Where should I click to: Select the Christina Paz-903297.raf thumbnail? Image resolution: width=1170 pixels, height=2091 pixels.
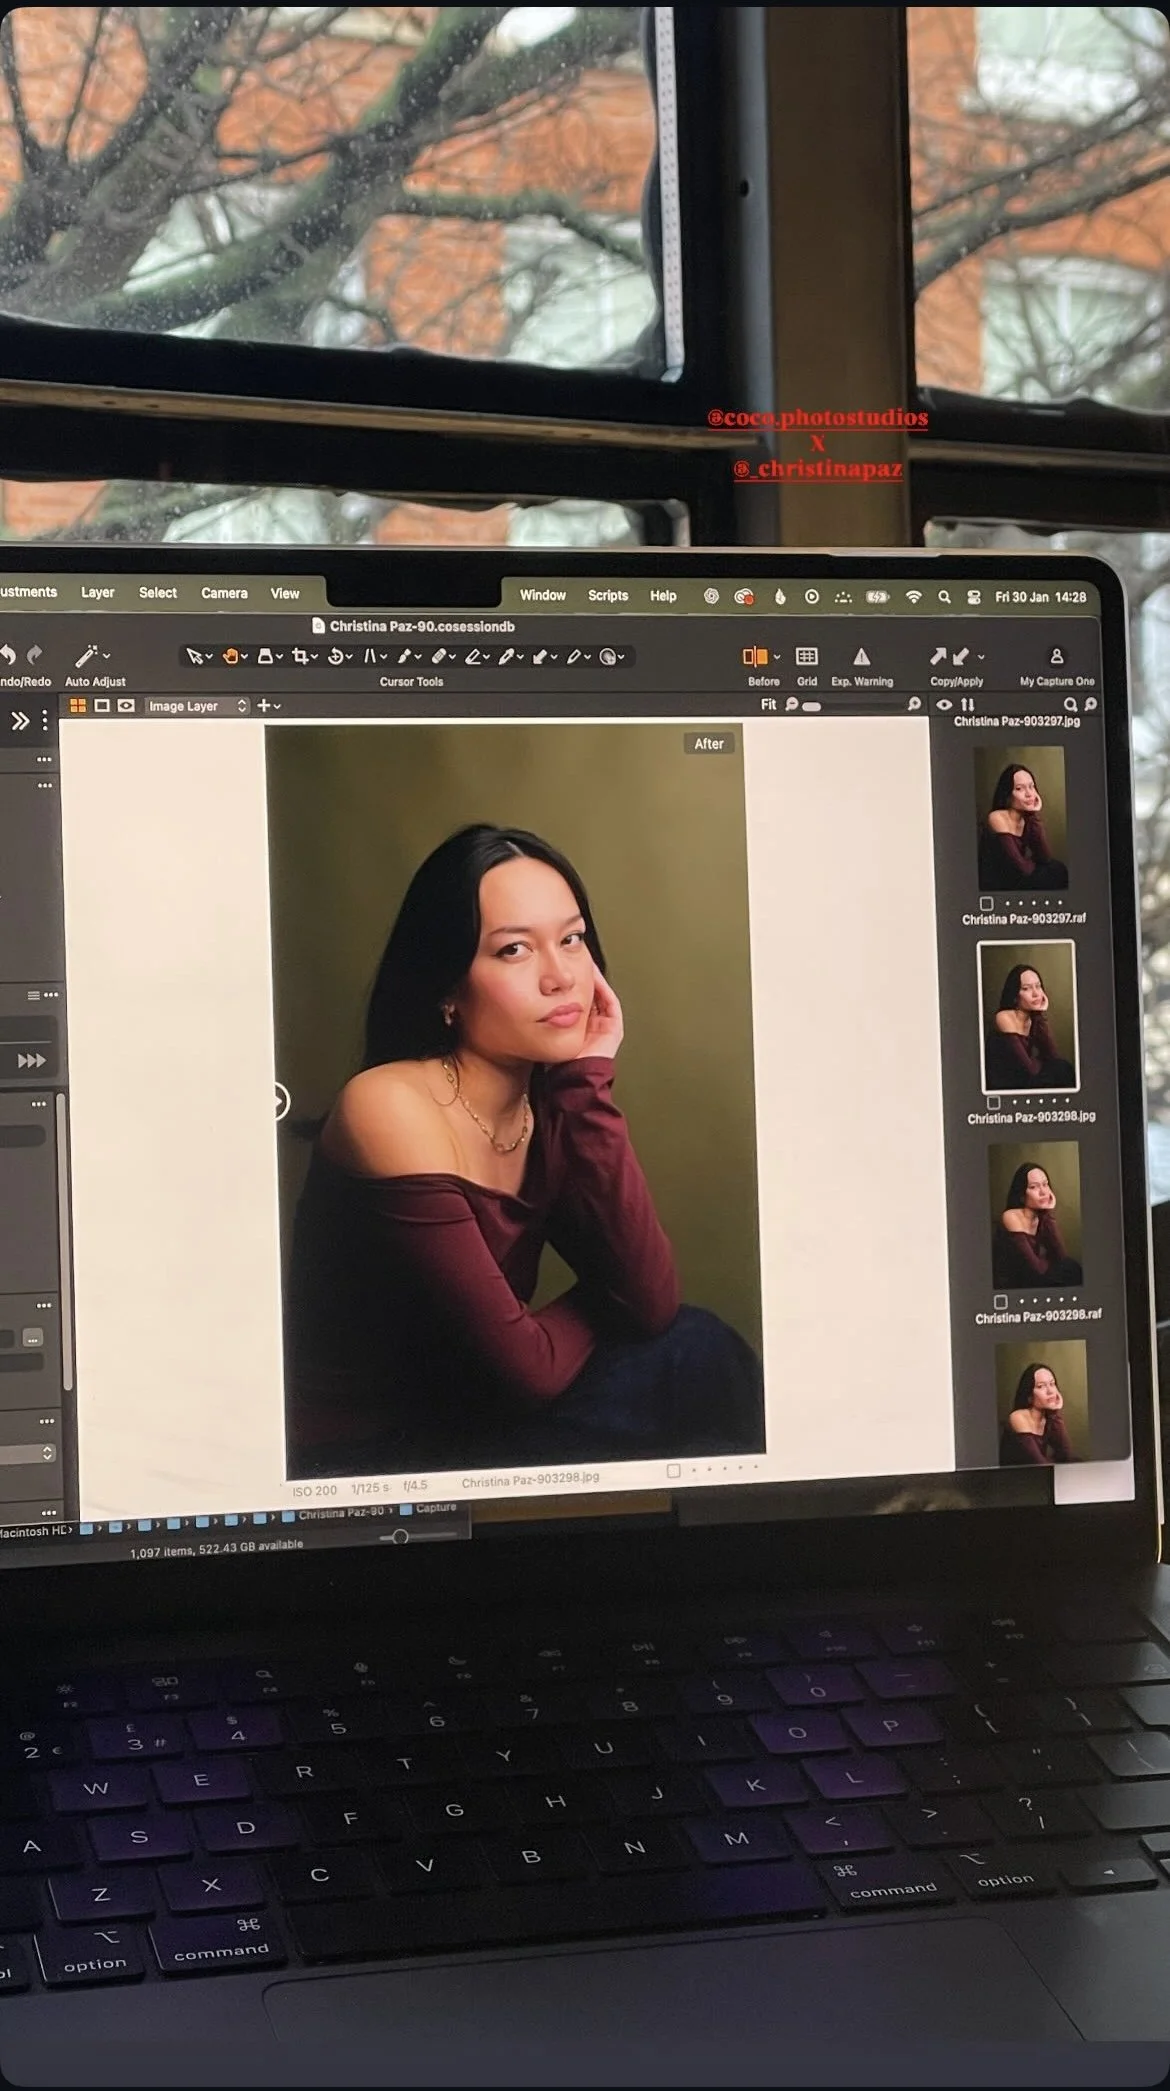click(1020, 818)
